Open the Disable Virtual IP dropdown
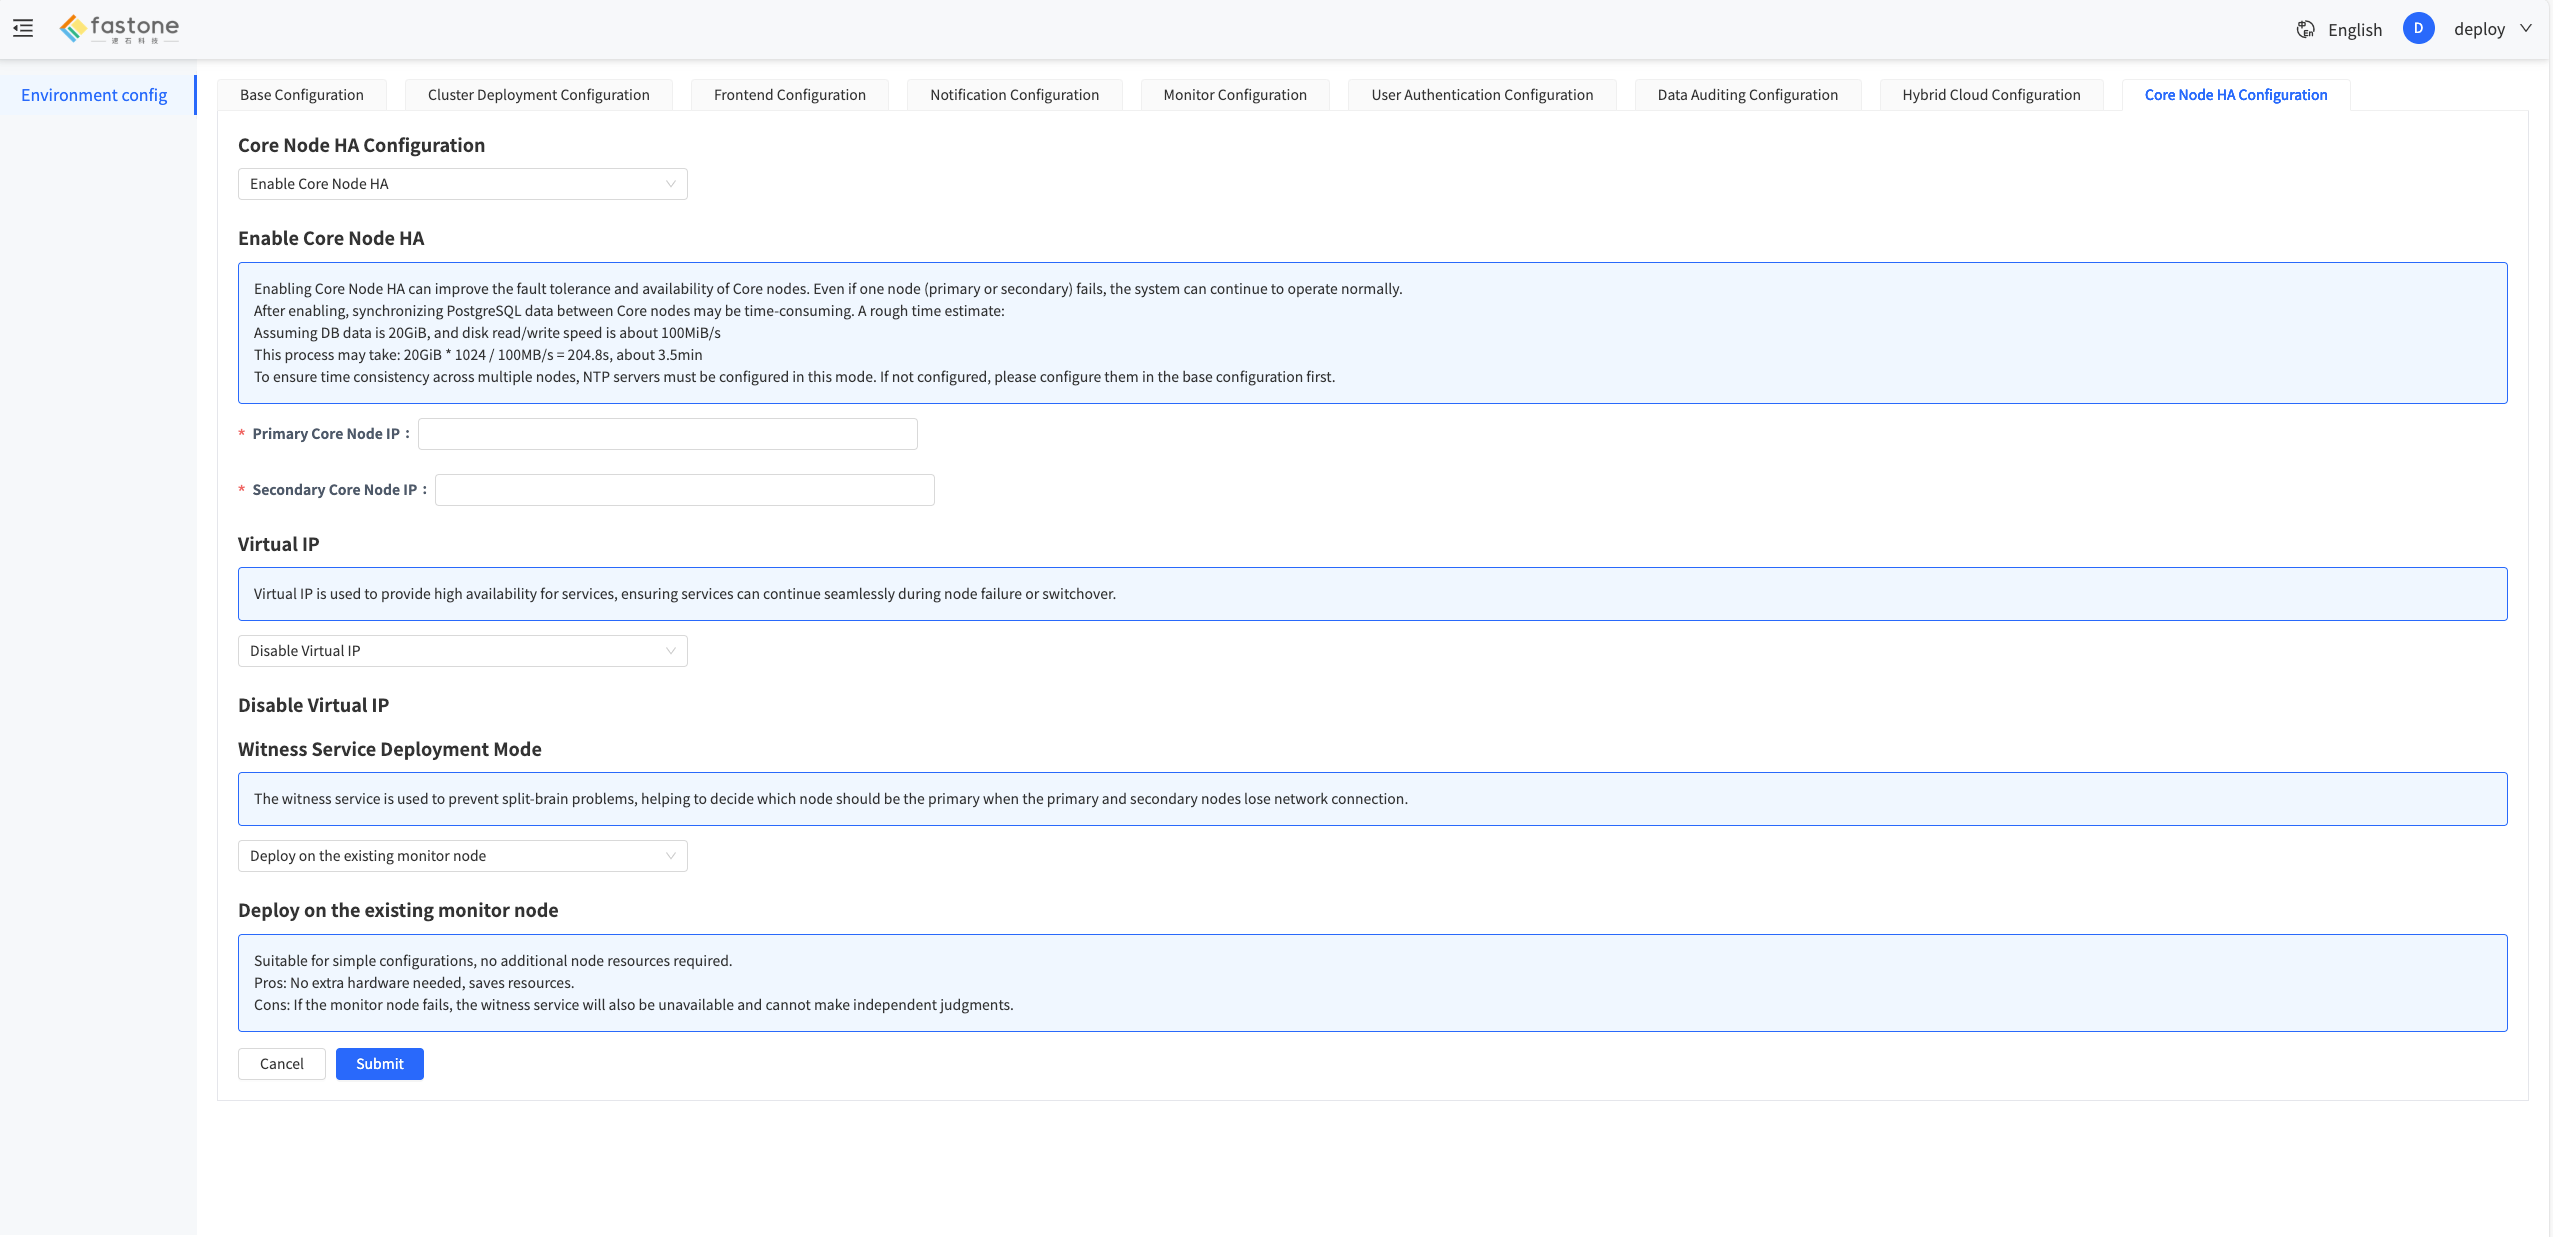Viewport: 2553px width, 1237px height. tap(462, 651)
